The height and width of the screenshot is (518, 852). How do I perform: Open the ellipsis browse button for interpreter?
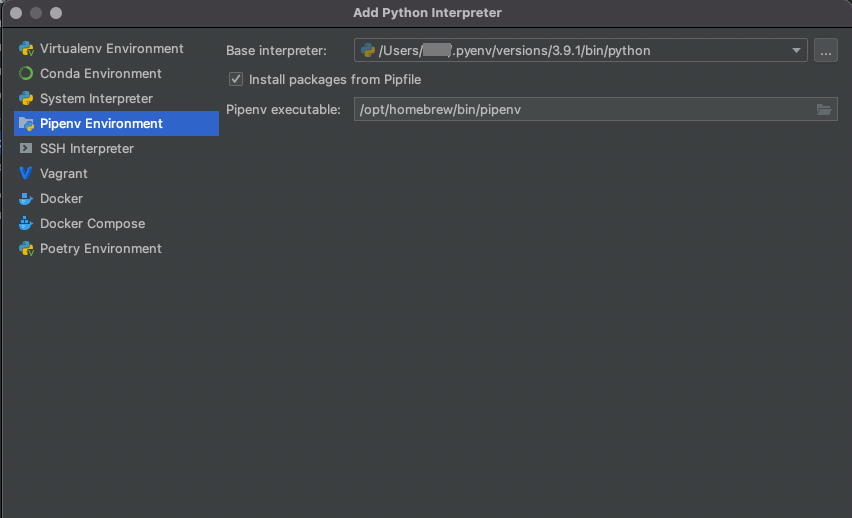tap(825, 51)
